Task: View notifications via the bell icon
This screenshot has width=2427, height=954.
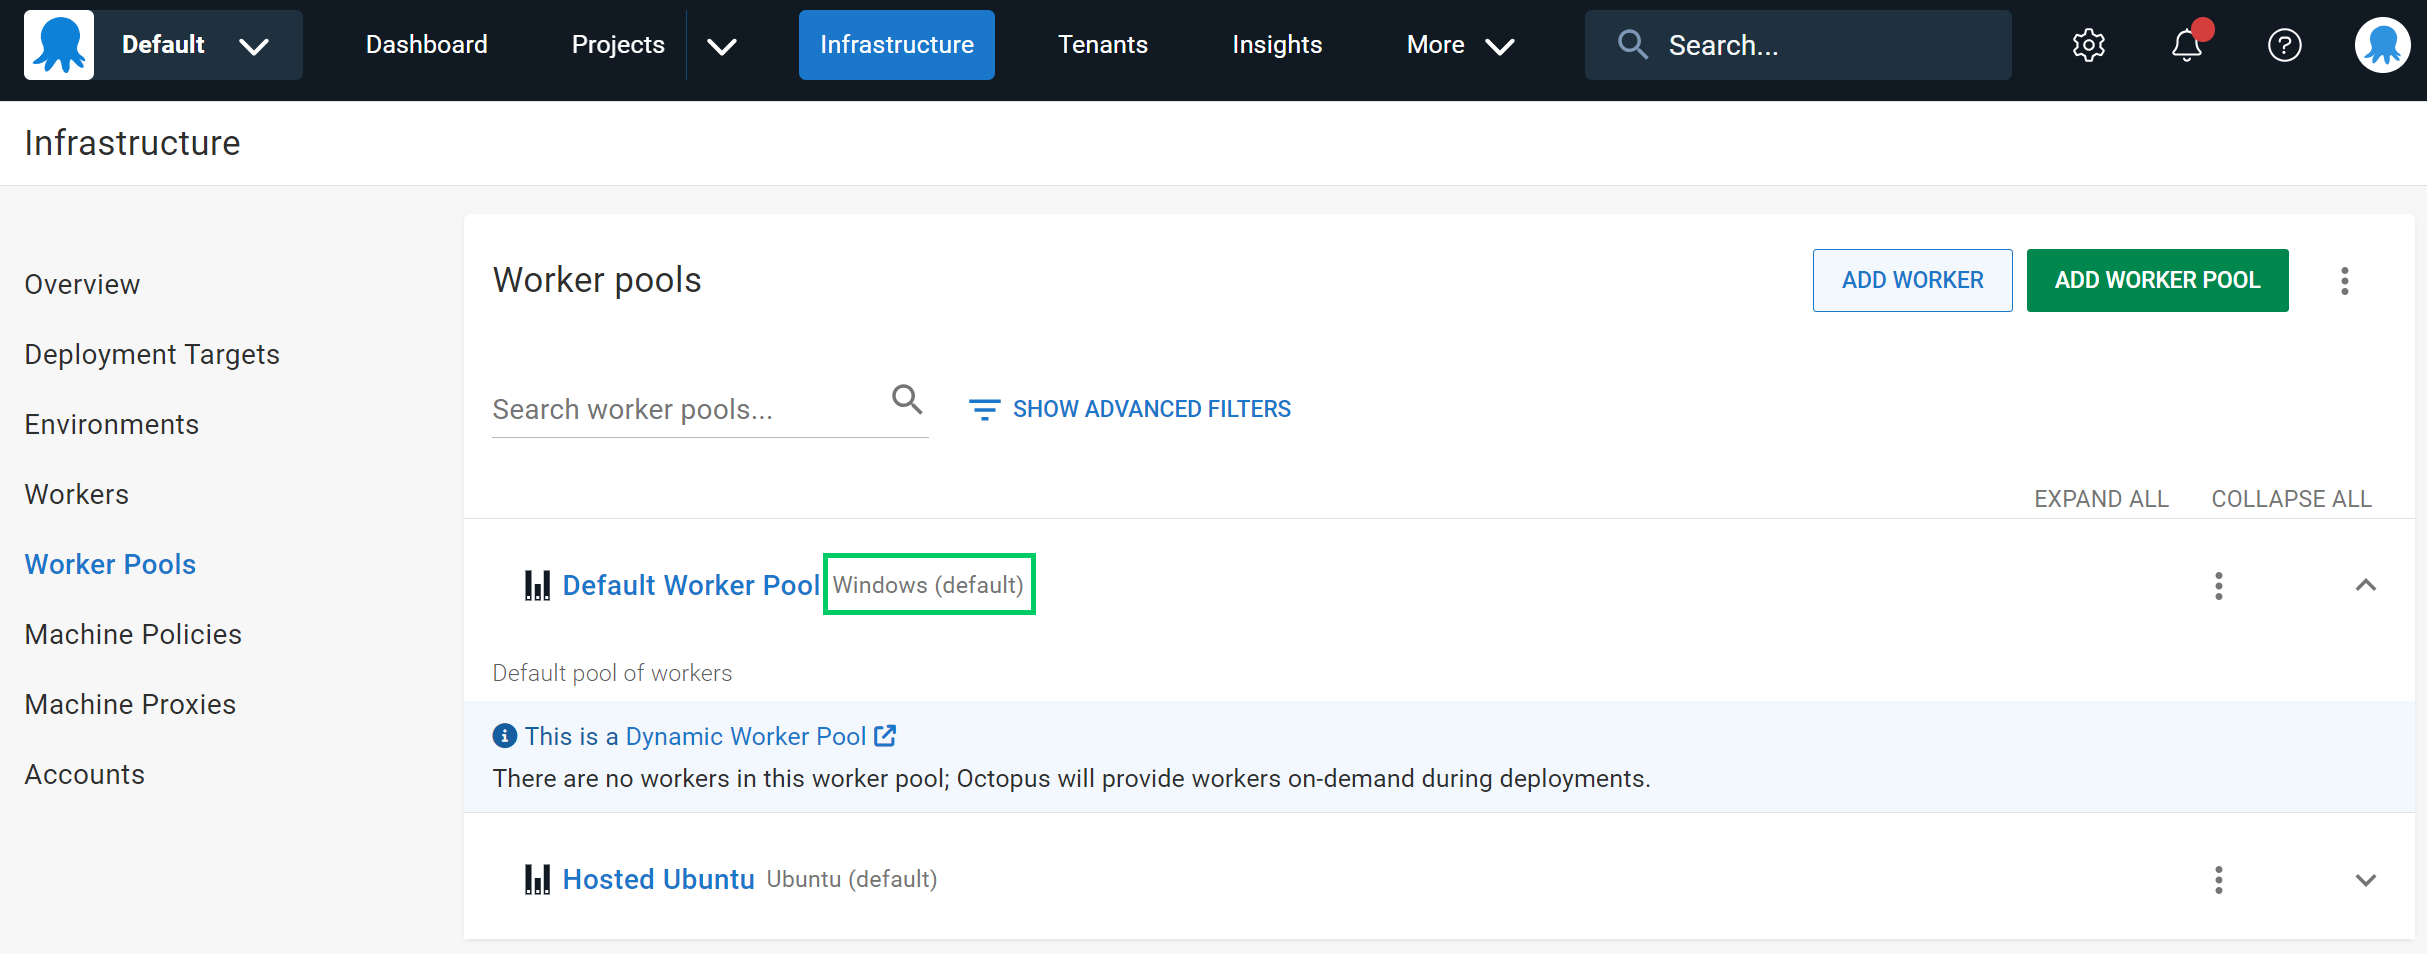Action: (x=2186, y=44)
